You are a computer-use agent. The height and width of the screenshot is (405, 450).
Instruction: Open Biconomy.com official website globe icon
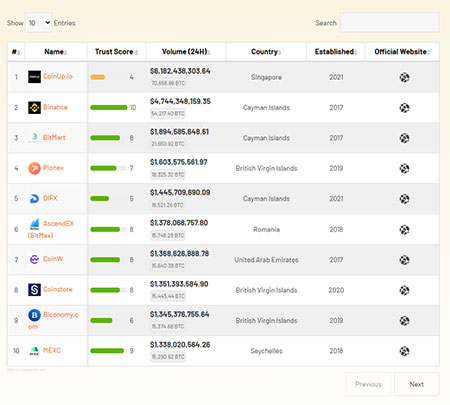pos(404,321)
